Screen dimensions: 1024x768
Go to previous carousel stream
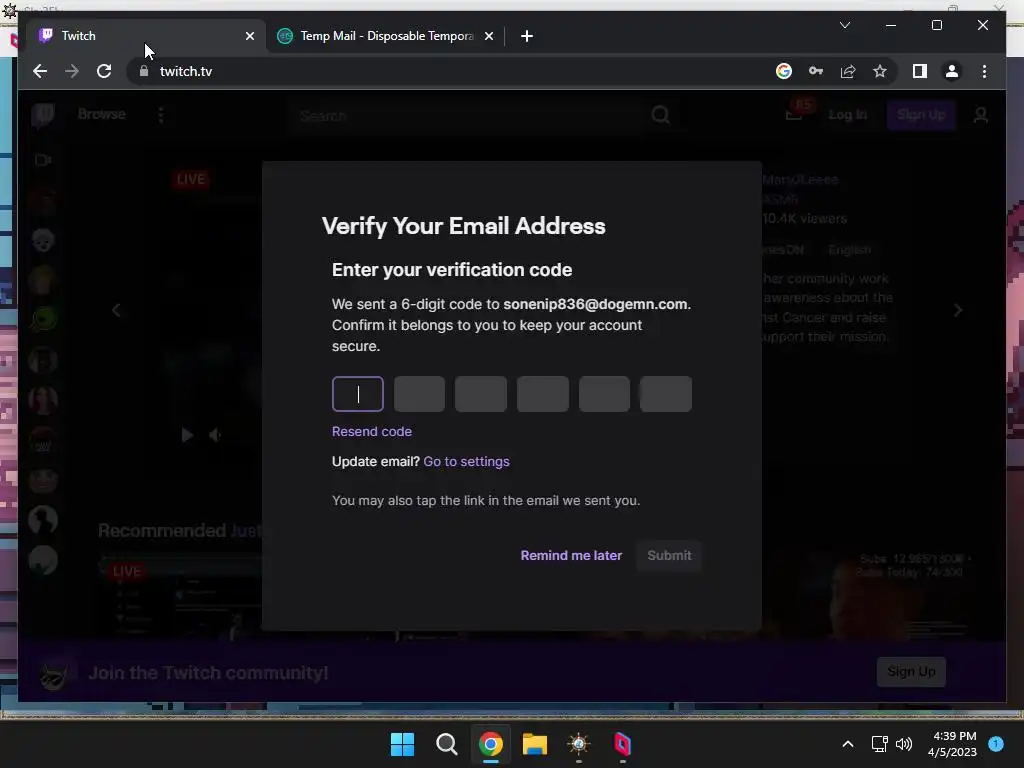tap(116, 310)
